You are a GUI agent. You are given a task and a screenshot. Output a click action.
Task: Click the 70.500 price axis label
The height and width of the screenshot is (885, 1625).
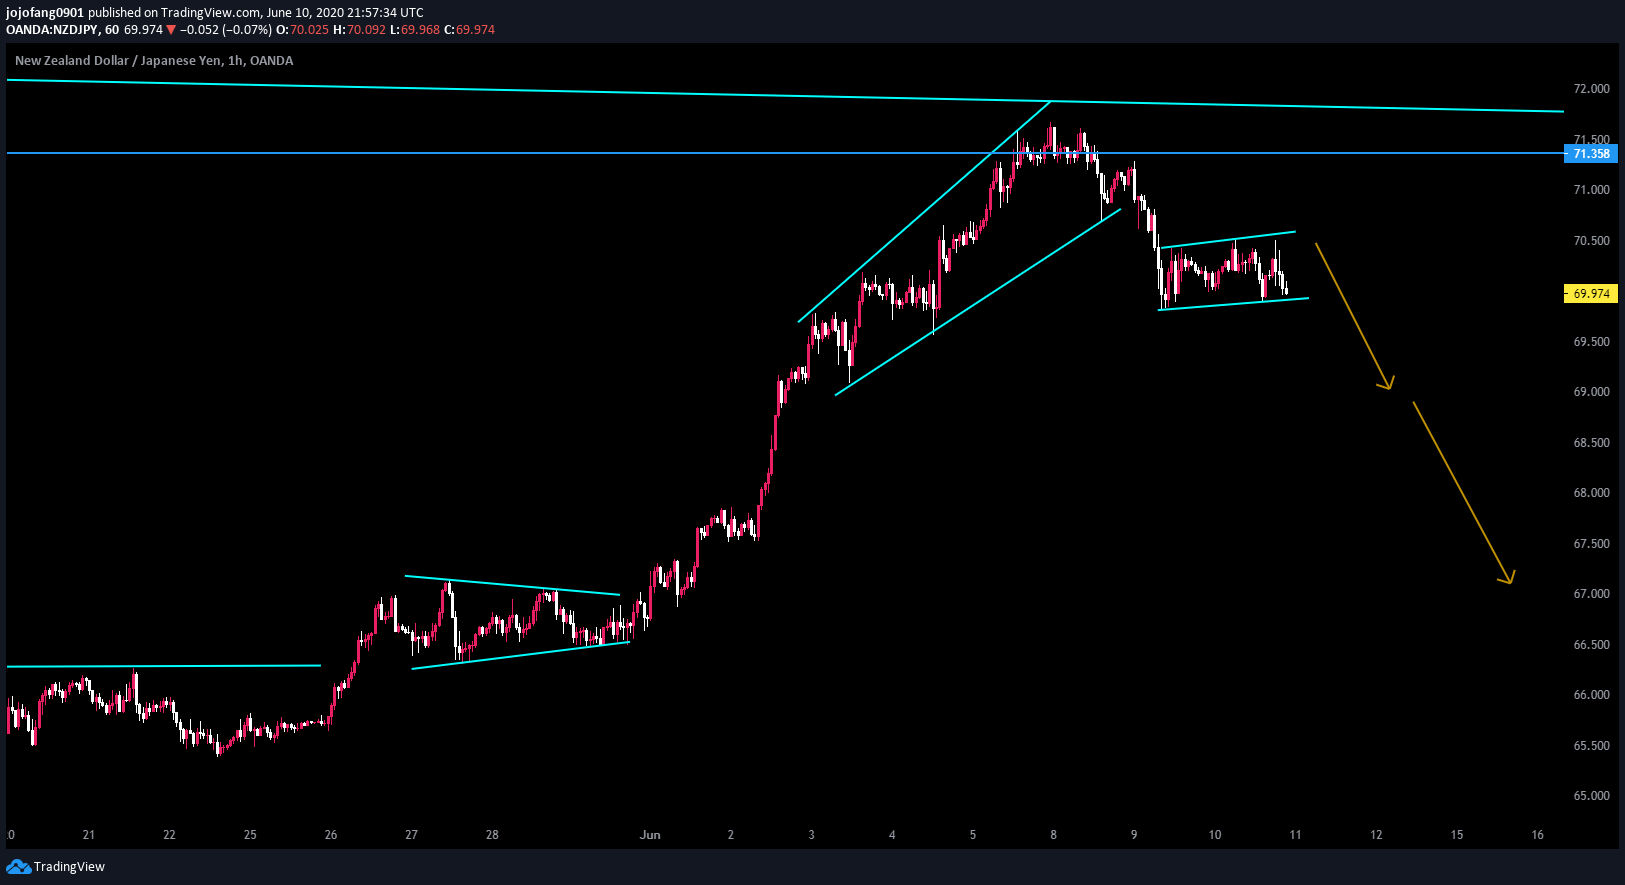1591,241
